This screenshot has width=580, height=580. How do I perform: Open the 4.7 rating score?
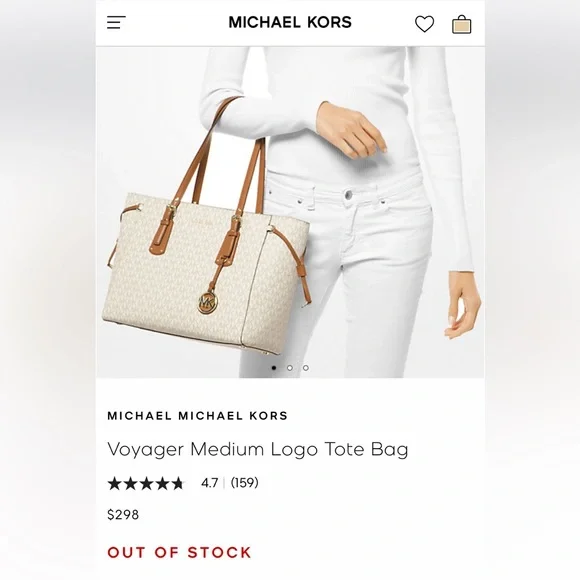[209, 483]
